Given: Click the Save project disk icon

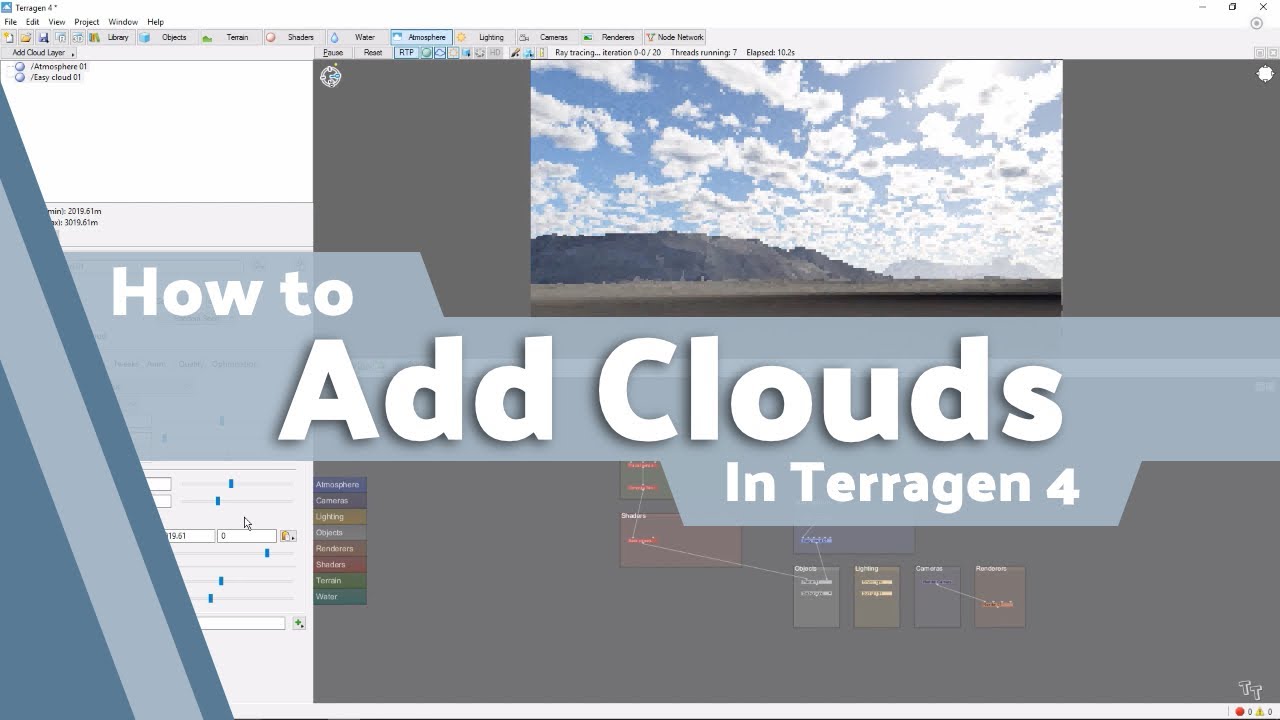Looking at the screenshot, I should pos(43,37).
